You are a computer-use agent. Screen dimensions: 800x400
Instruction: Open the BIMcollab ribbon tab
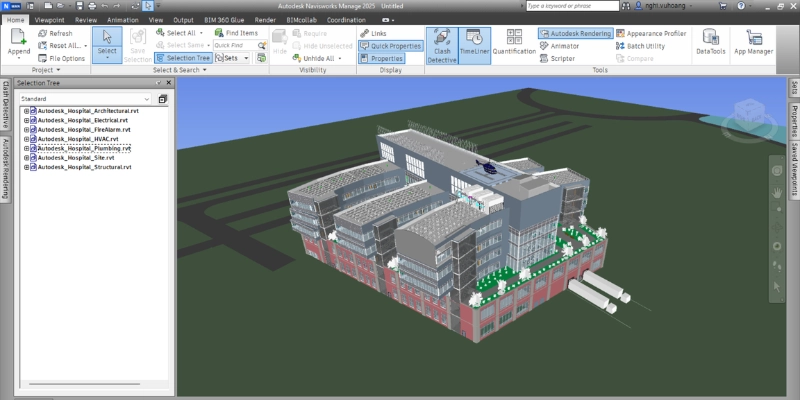(x=303, y=20)
